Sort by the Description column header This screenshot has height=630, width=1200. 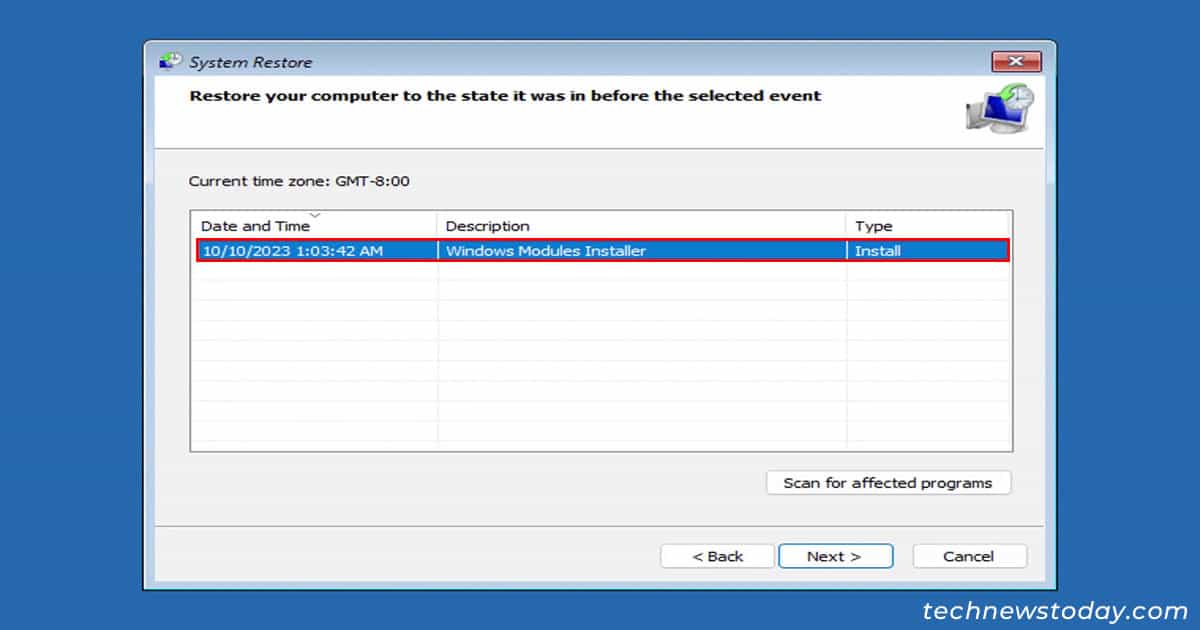coord(642,225)
